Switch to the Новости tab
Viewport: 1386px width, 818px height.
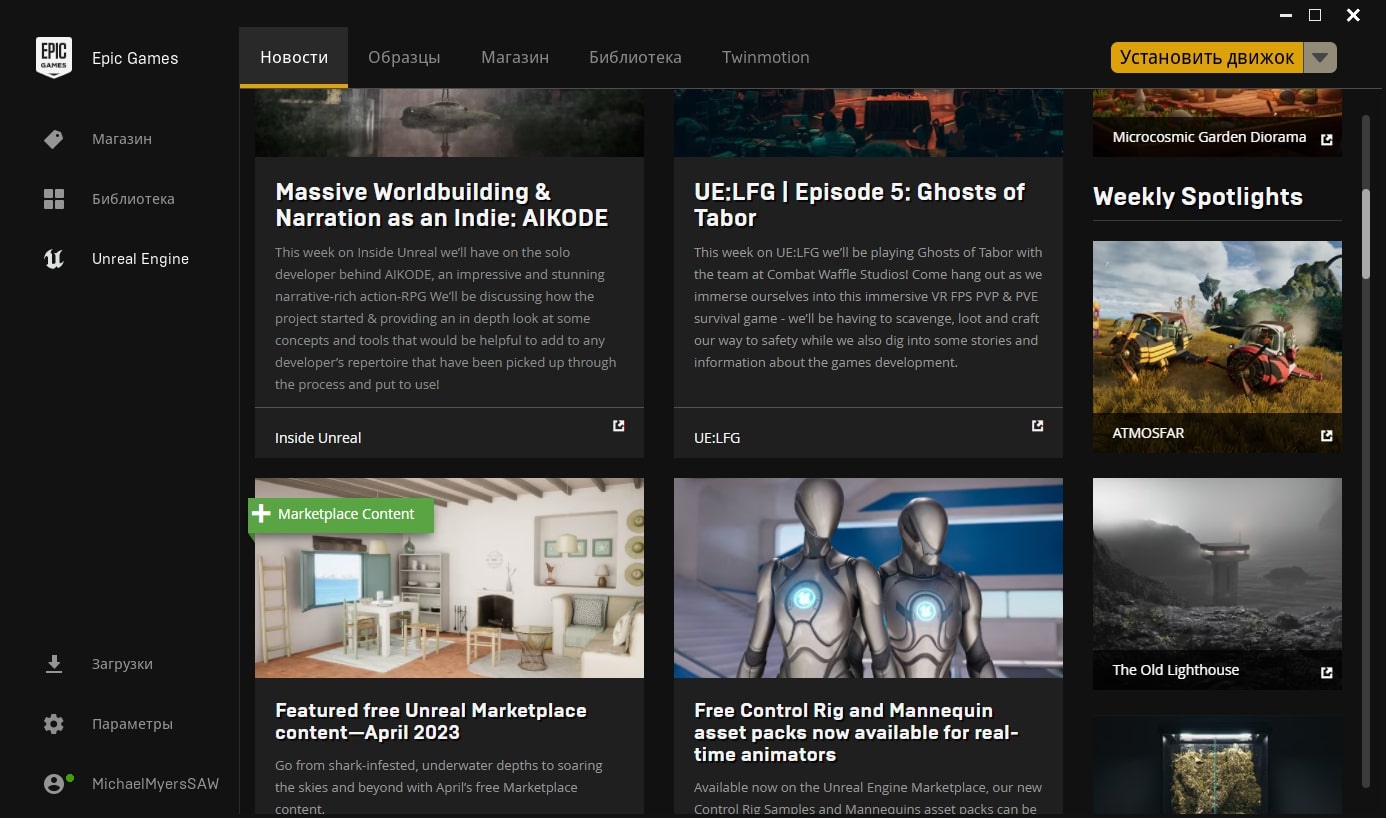[x=294, y=57]
